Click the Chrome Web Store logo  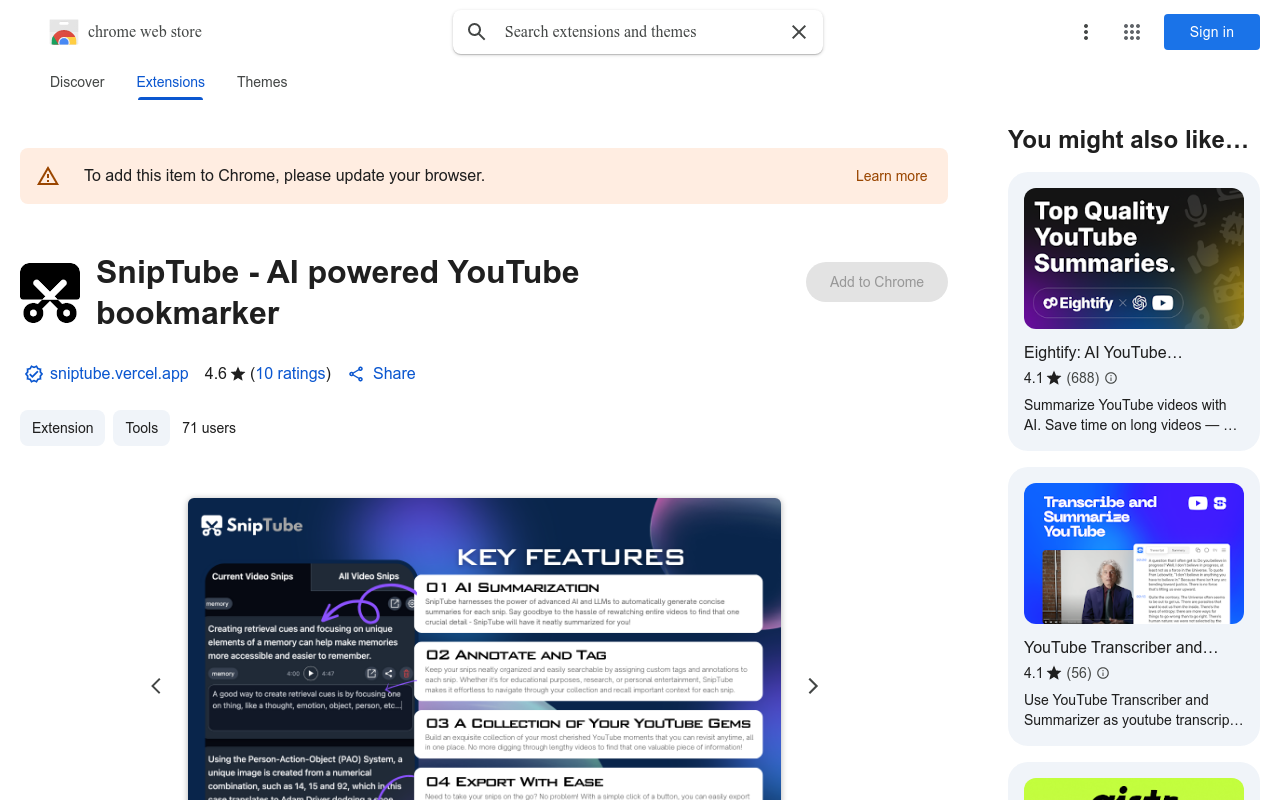pos(64,32)
